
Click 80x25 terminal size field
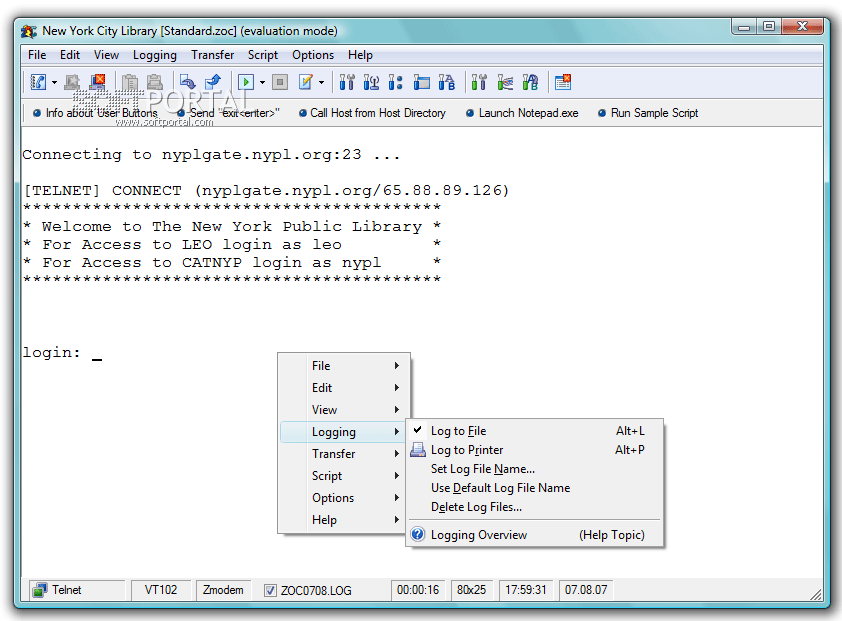click(471, 590)
